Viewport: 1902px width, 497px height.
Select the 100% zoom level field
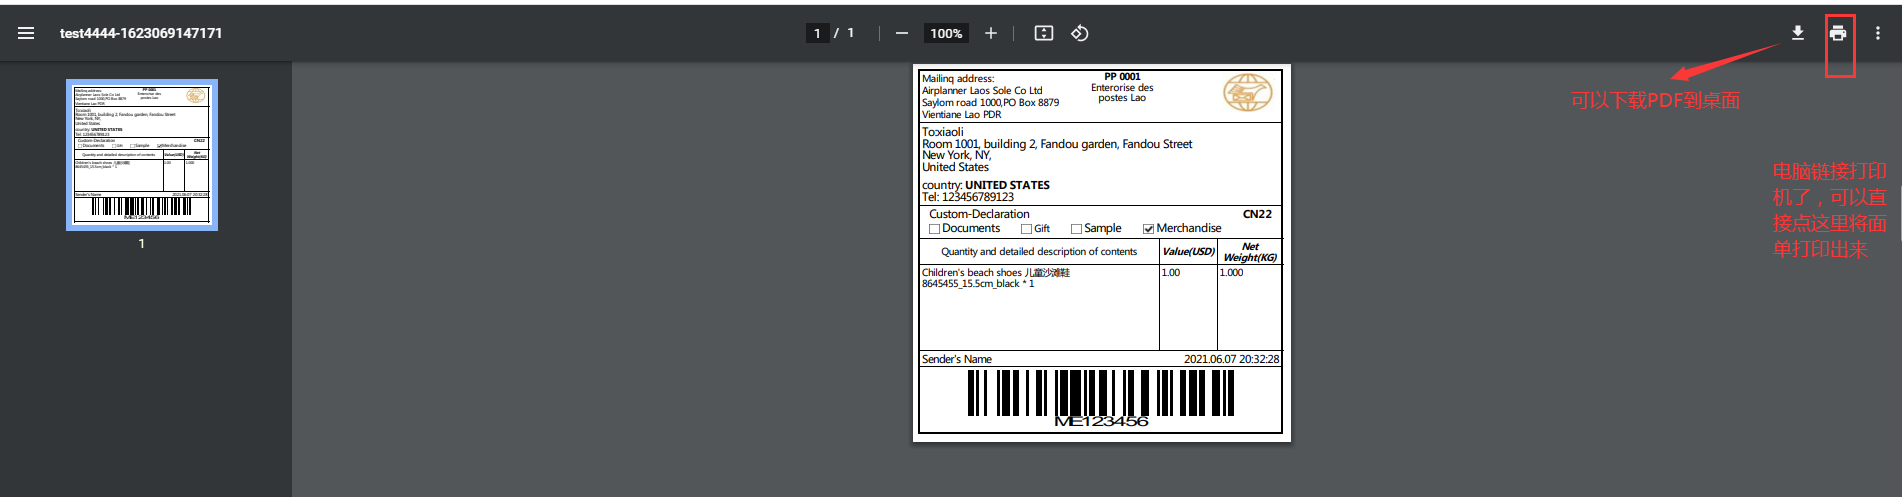946,33
